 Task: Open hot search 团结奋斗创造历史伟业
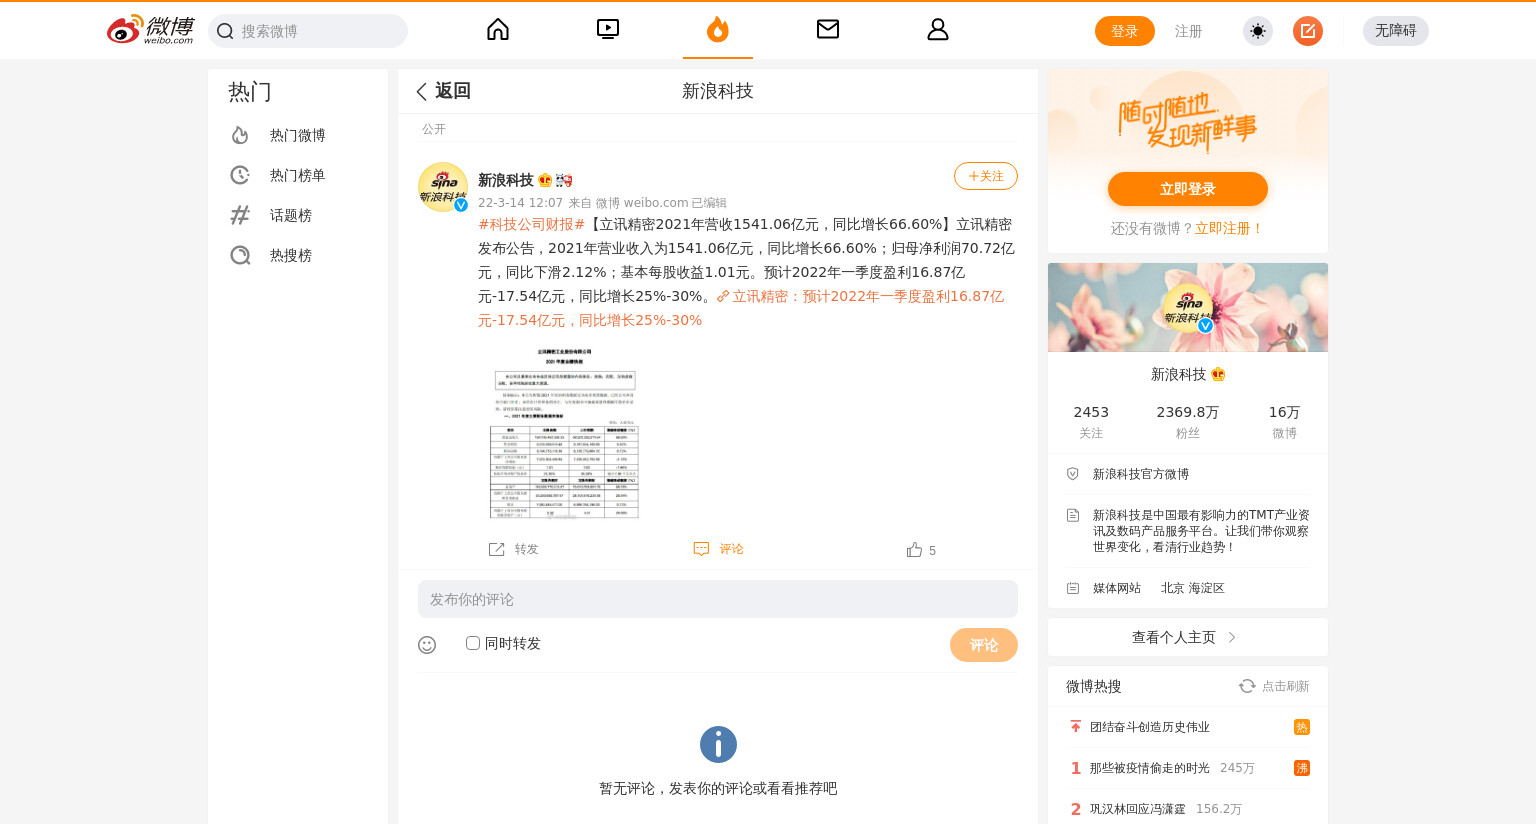tap(1150, 727)
